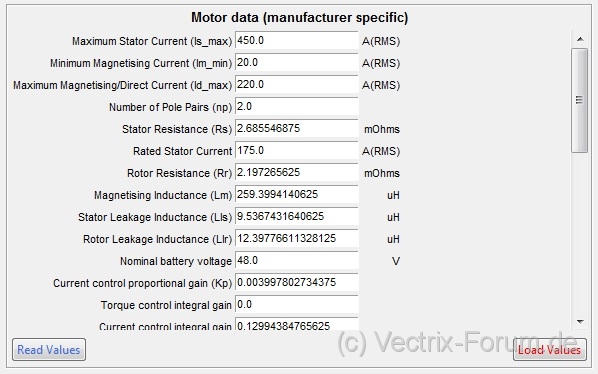Focus the Rotor Resistance (Rr) field
The image size is (598, 374).
coord(297,172)
